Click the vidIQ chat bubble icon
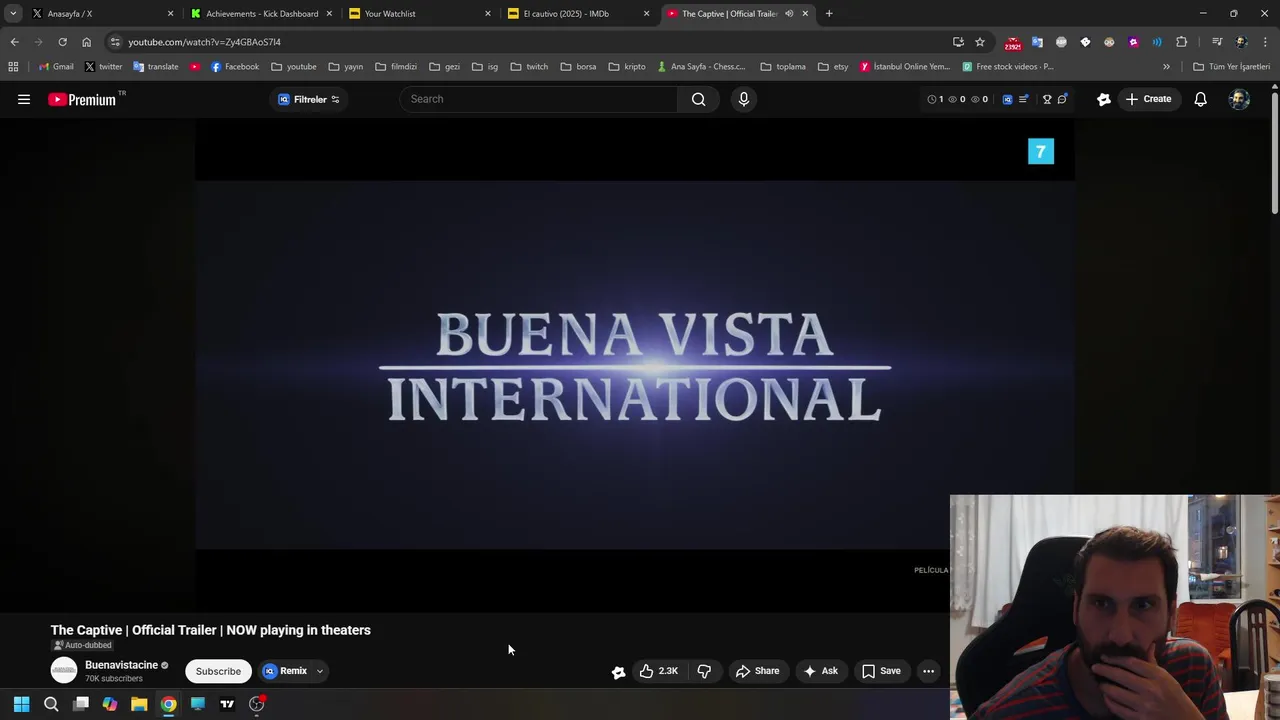The image size is (1280, 720). pos(1062,99)
